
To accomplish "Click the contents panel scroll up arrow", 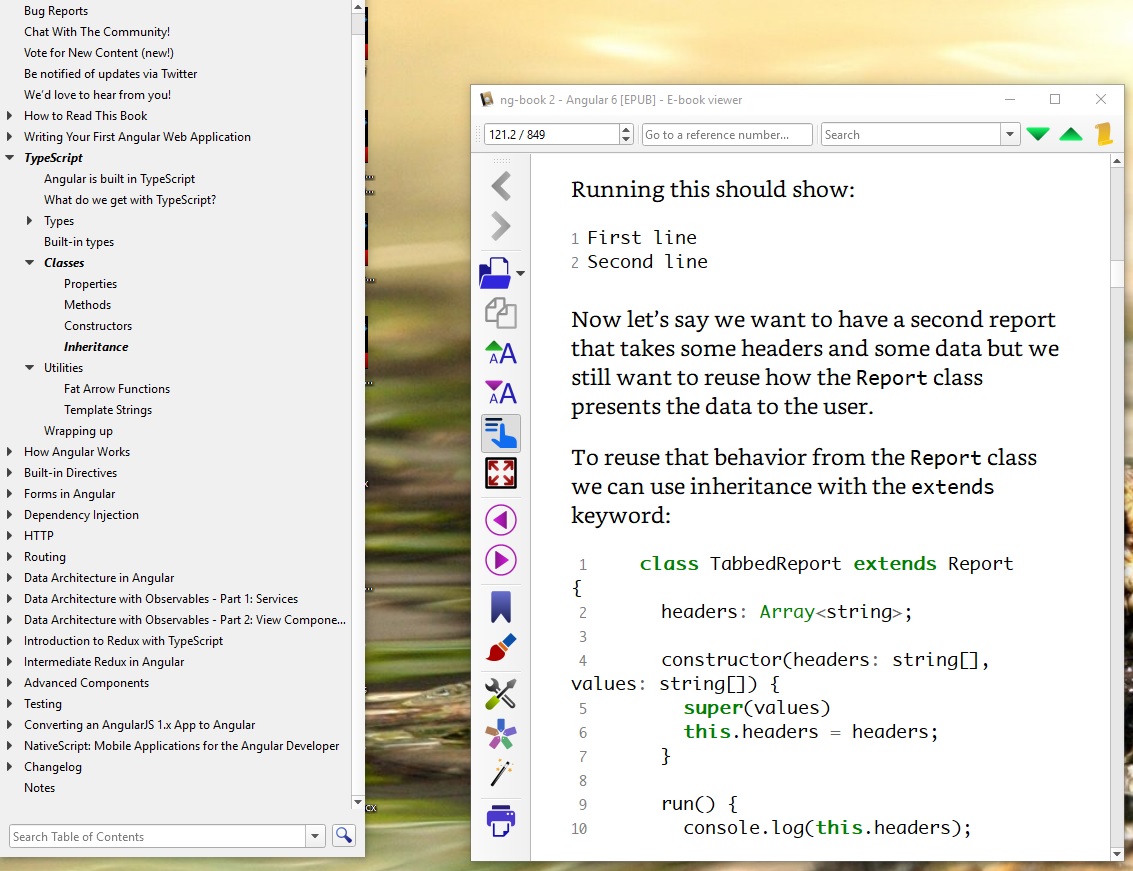I will point(358,7).
